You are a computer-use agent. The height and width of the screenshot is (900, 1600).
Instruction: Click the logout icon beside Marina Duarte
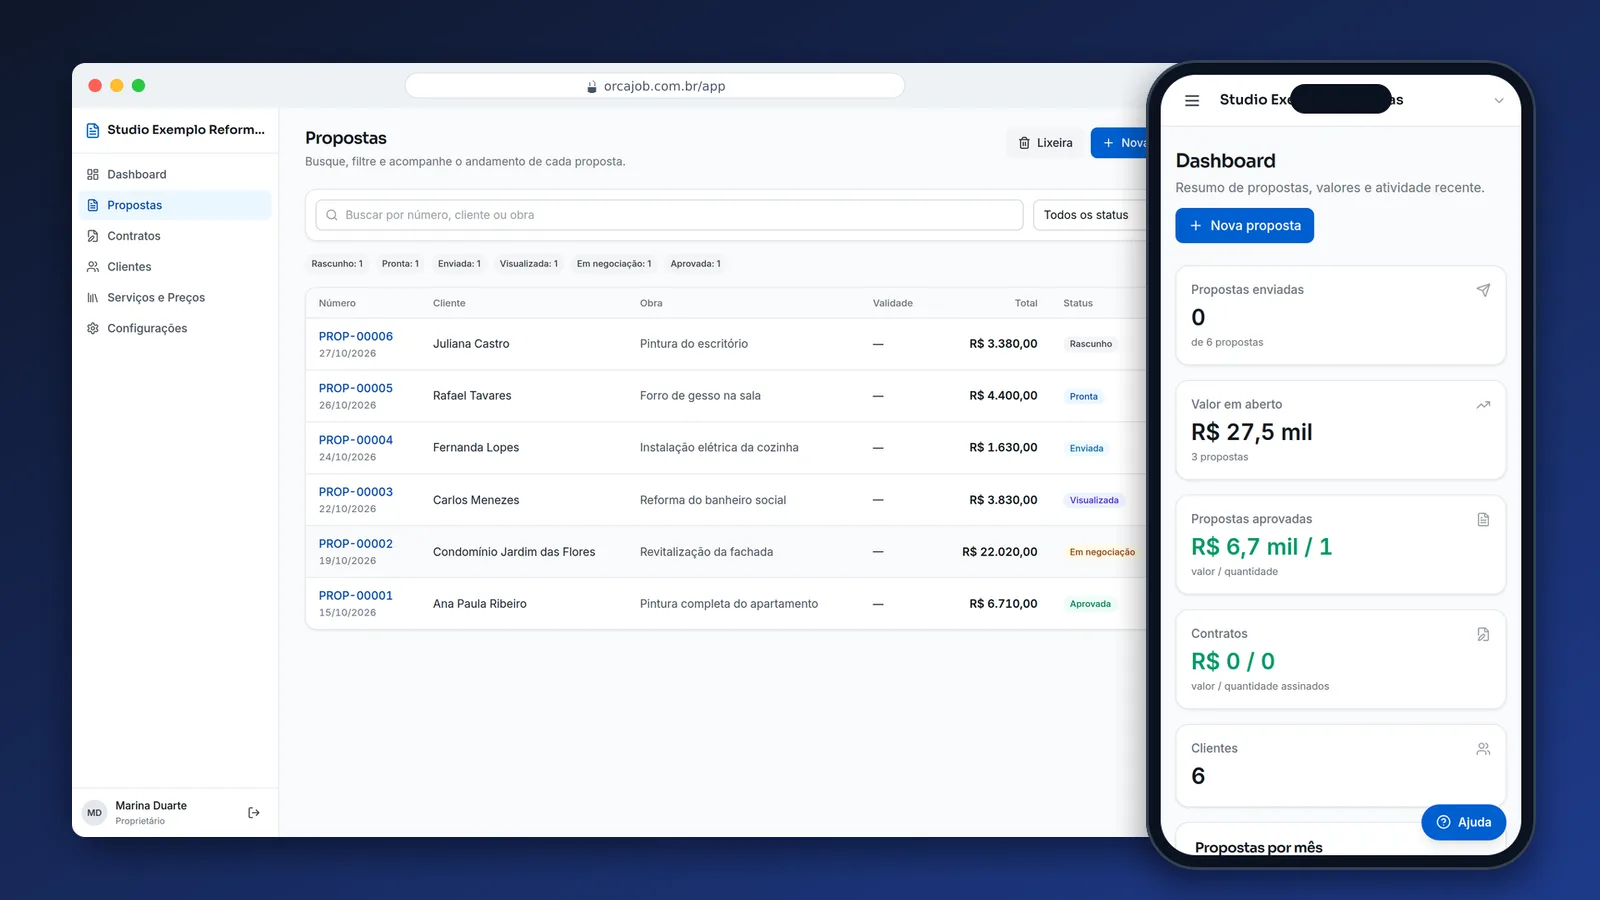click(x=254, y=813)
